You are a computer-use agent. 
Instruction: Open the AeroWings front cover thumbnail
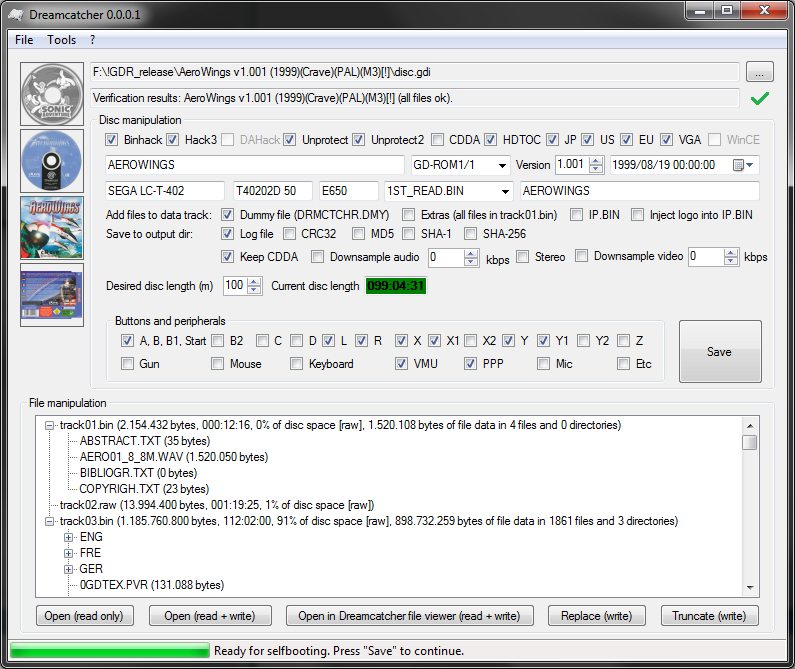coord(52,228)
